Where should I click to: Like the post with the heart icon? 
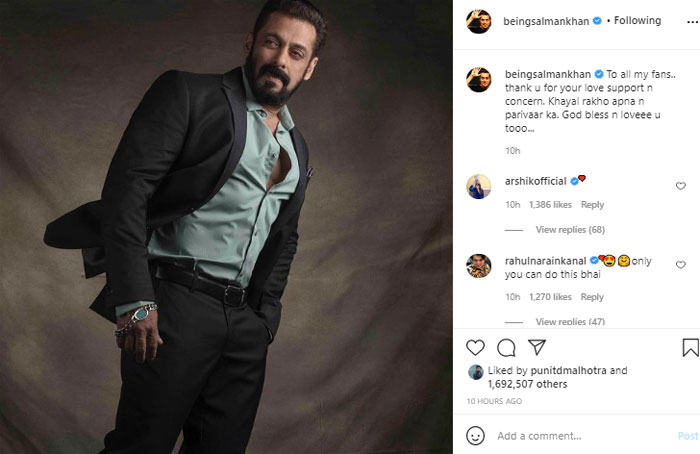coord(475,347)
